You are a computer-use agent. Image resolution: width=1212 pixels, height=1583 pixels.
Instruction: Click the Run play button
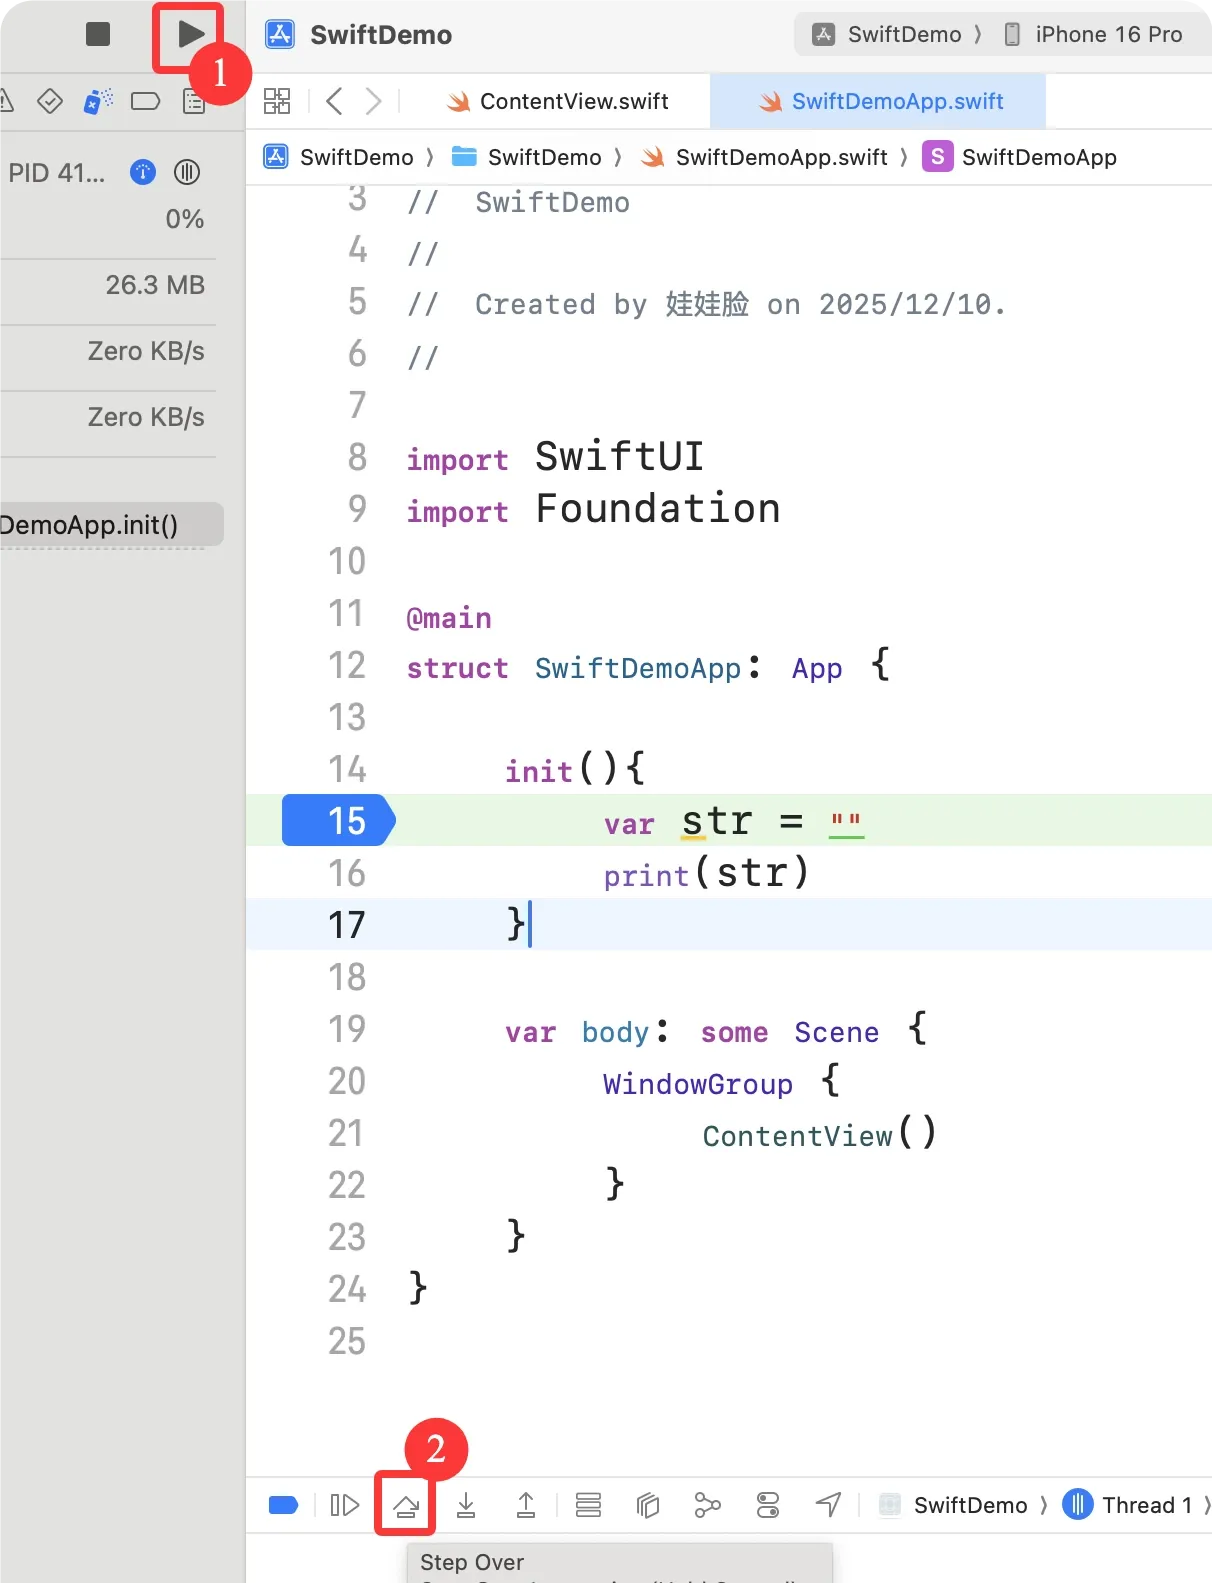pyautogui.click(x=190, y=34)
